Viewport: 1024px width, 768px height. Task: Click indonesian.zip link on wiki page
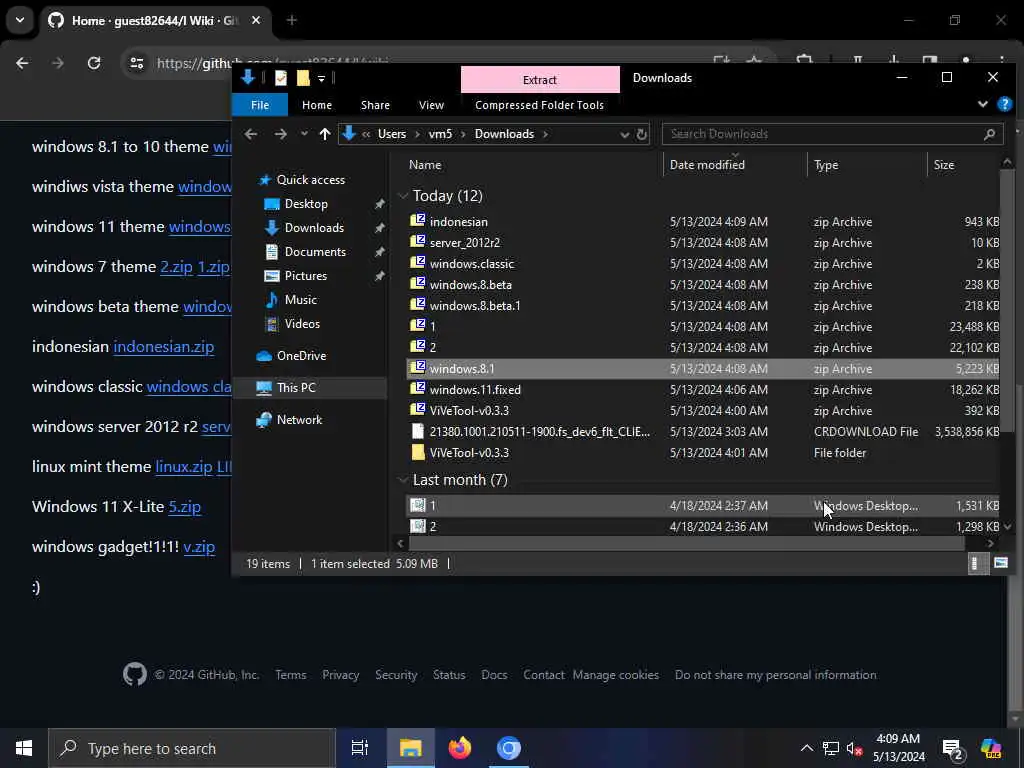[163, 346]
